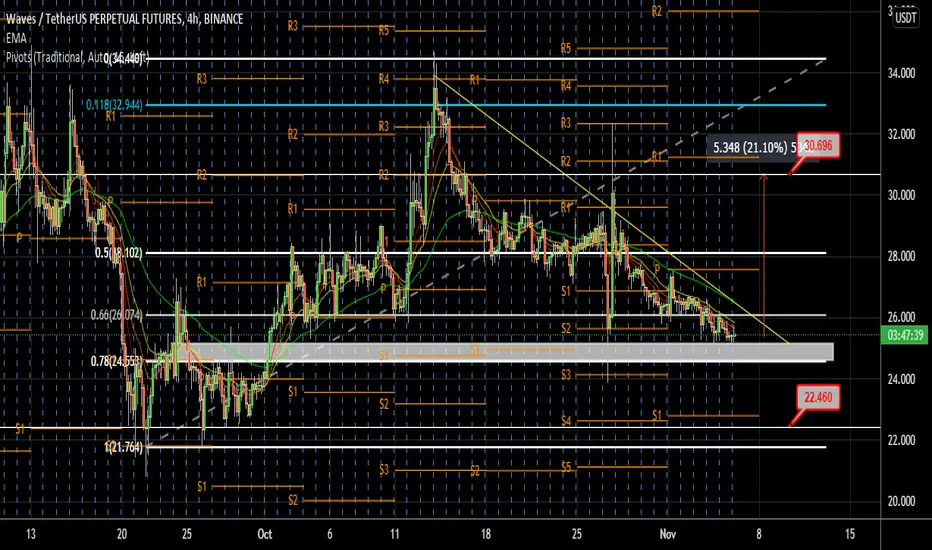Click the green 03:47:39 countdown price label
932x550 pixels.
point(906,335)
